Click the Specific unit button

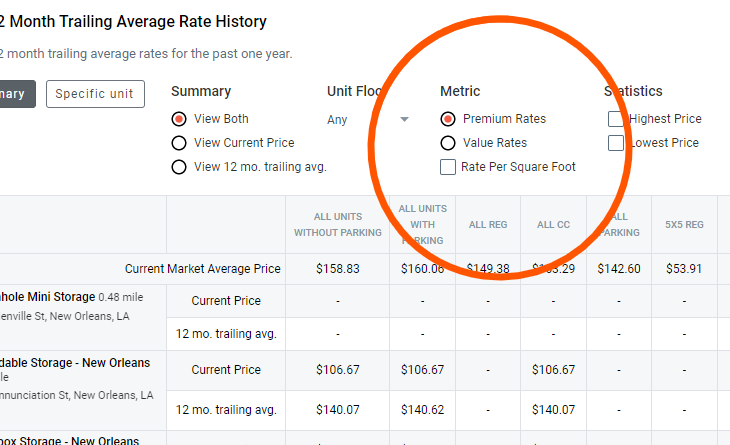point(95,94)
